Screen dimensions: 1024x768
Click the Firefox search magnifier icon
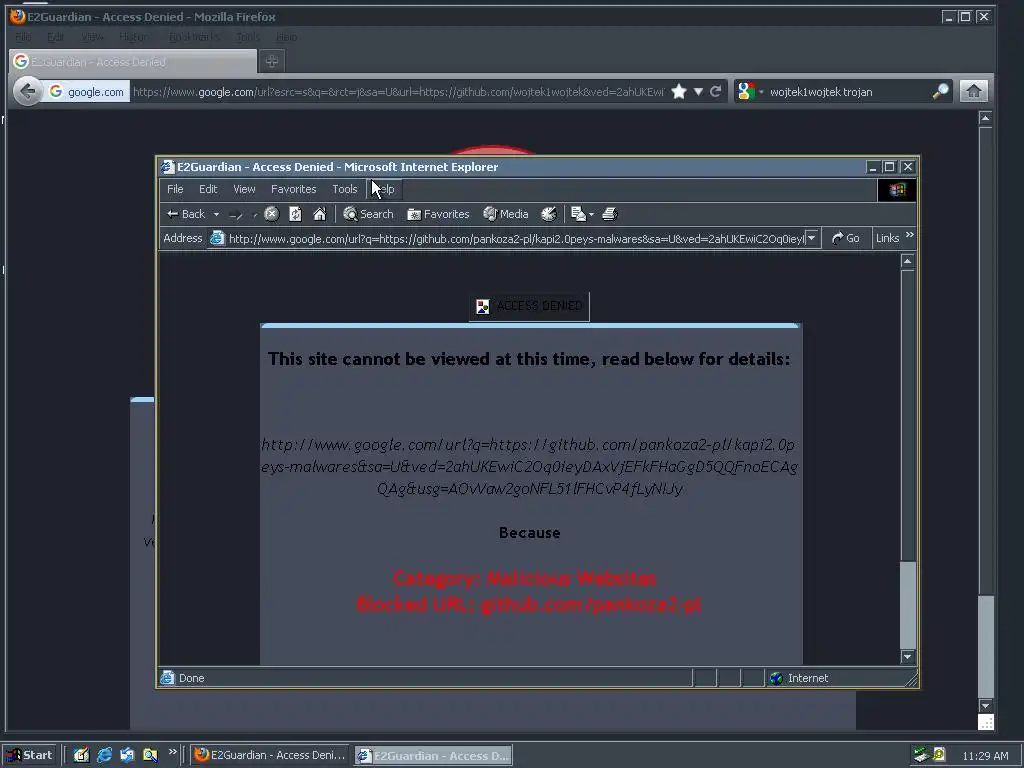tap(940, 91)
